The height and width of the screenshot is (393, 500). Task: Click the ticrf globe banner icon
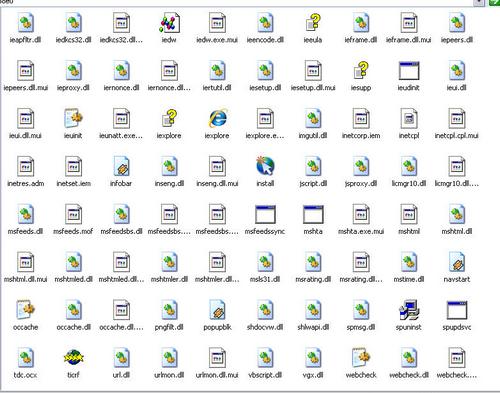(x=73, y=358)
